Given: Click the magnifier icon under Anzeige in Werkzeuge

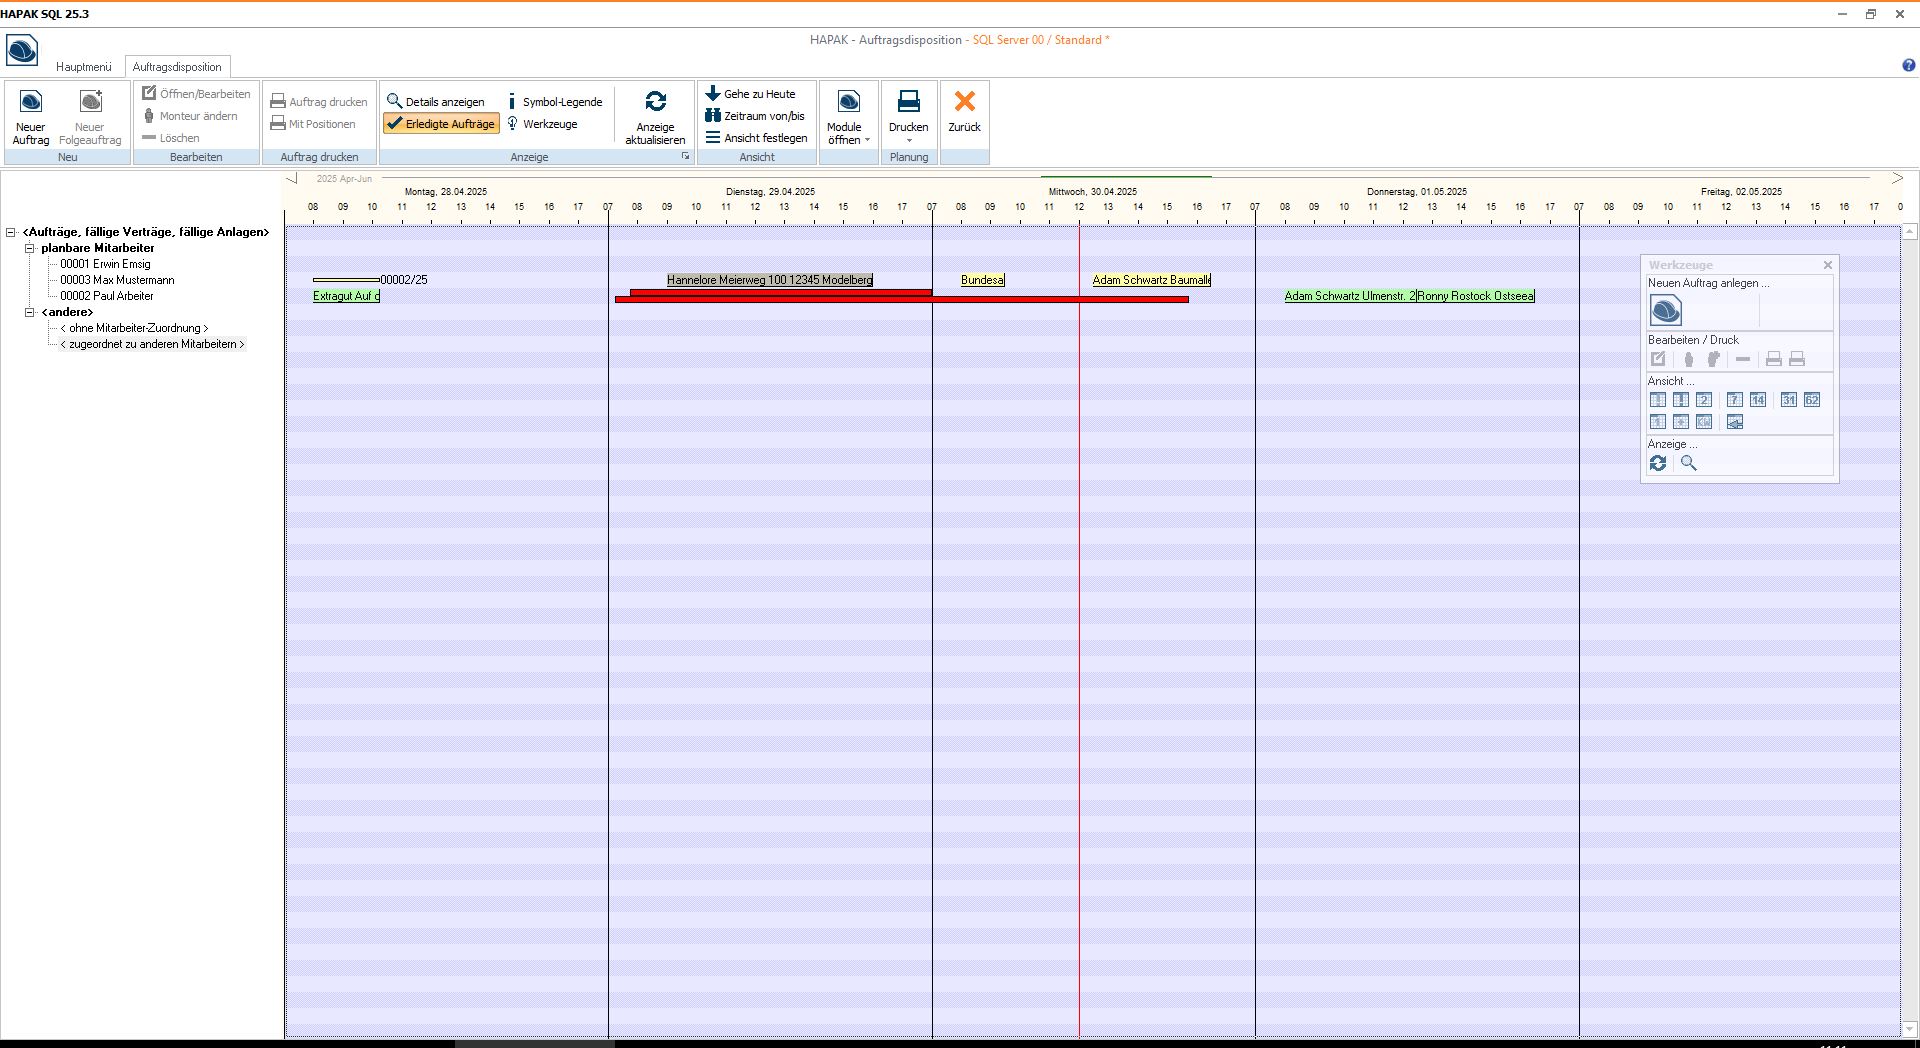Looking at the screenshot, I should (x=1688, y=463).
